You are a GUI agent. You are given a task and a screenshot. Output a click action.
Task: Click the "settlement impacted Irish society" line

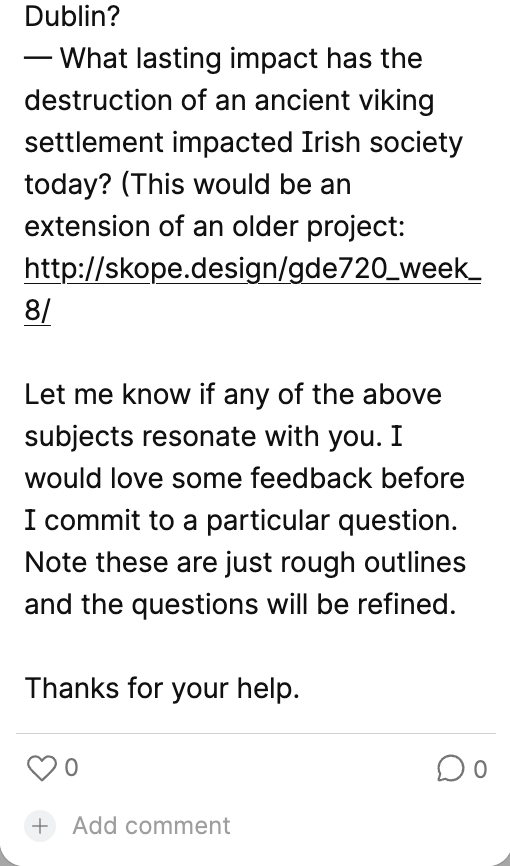point(243,142)
